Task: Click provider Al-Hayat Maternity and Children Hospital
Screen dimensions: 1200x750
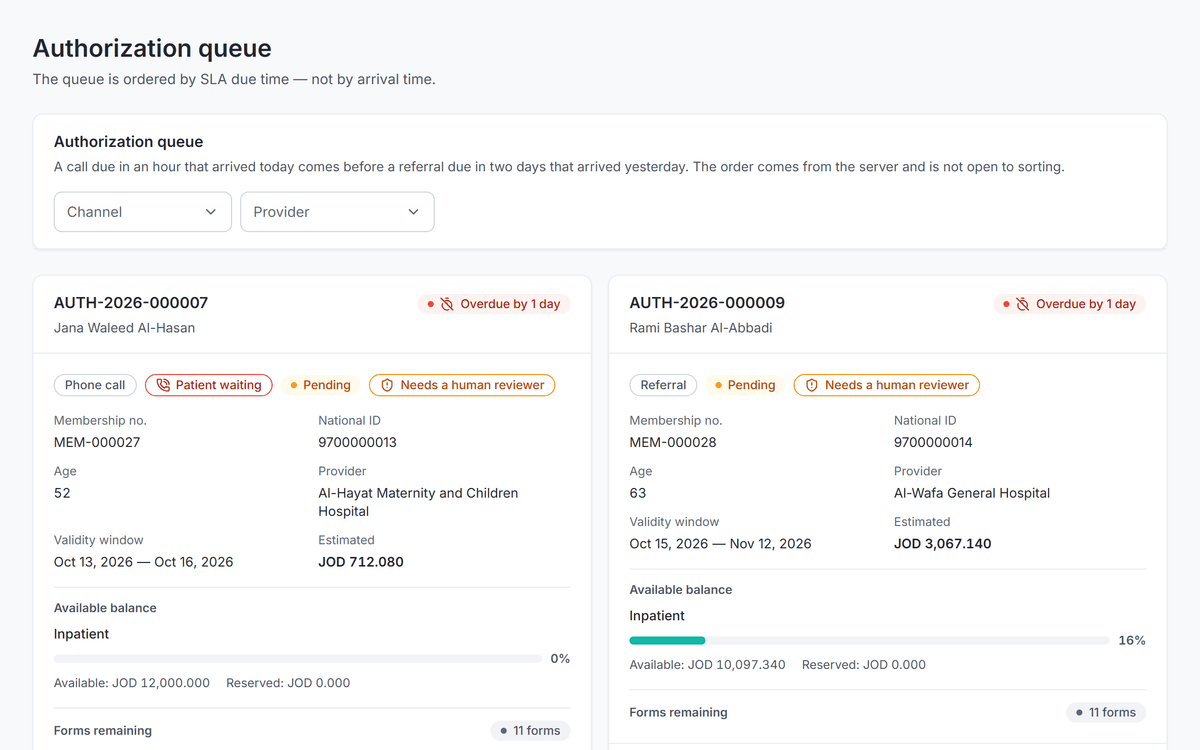Action: coord(418,502)
